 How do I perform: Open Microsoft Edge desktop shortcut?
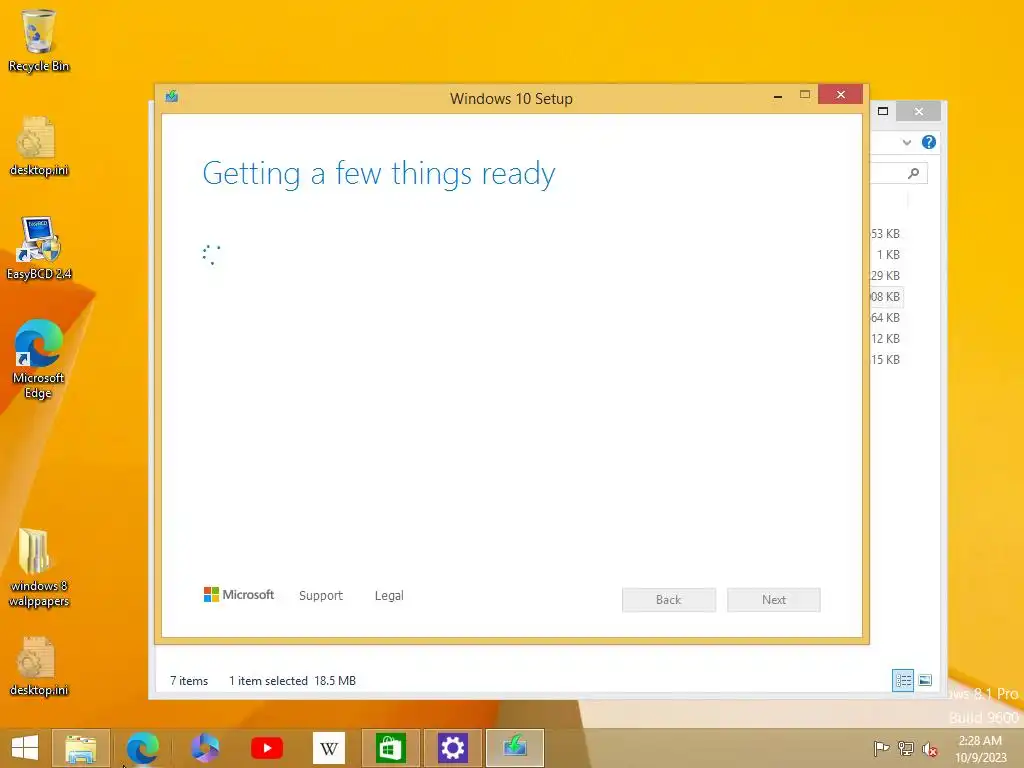pos(39,359)
